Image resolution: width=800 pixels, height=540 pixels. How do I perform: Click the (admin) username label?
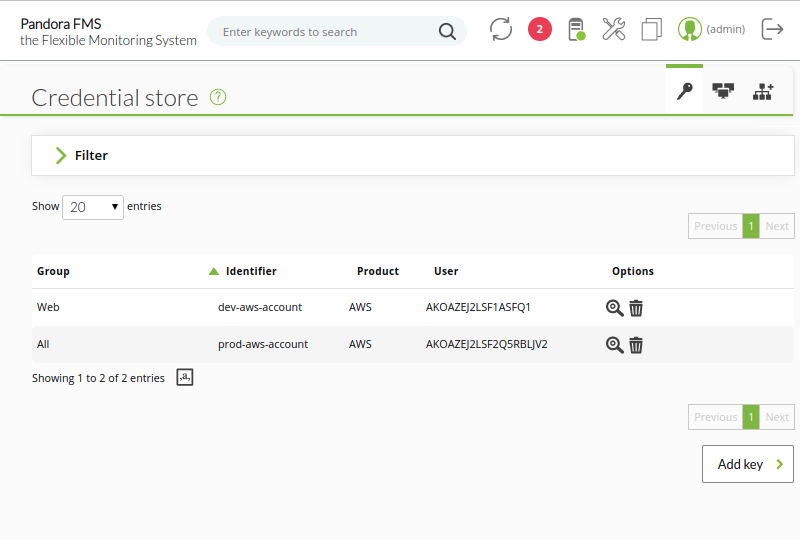click(x=725, y=29)
